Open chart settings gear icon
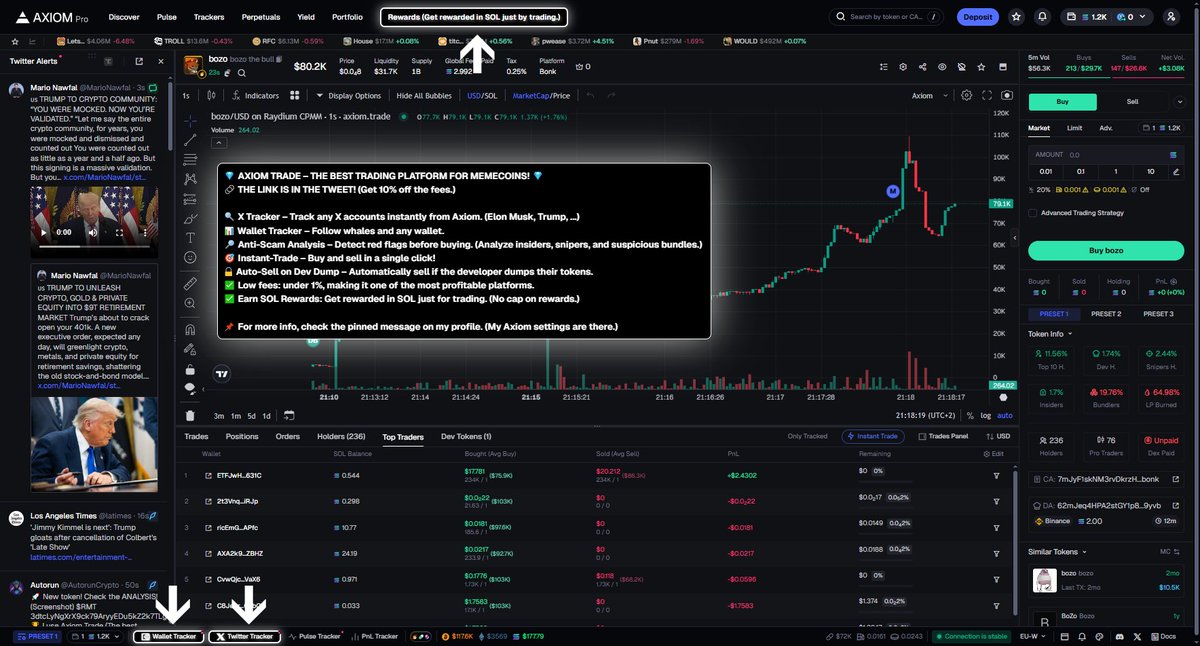Viewport: 1200px width, 646px height. click(x=966, y=96)
